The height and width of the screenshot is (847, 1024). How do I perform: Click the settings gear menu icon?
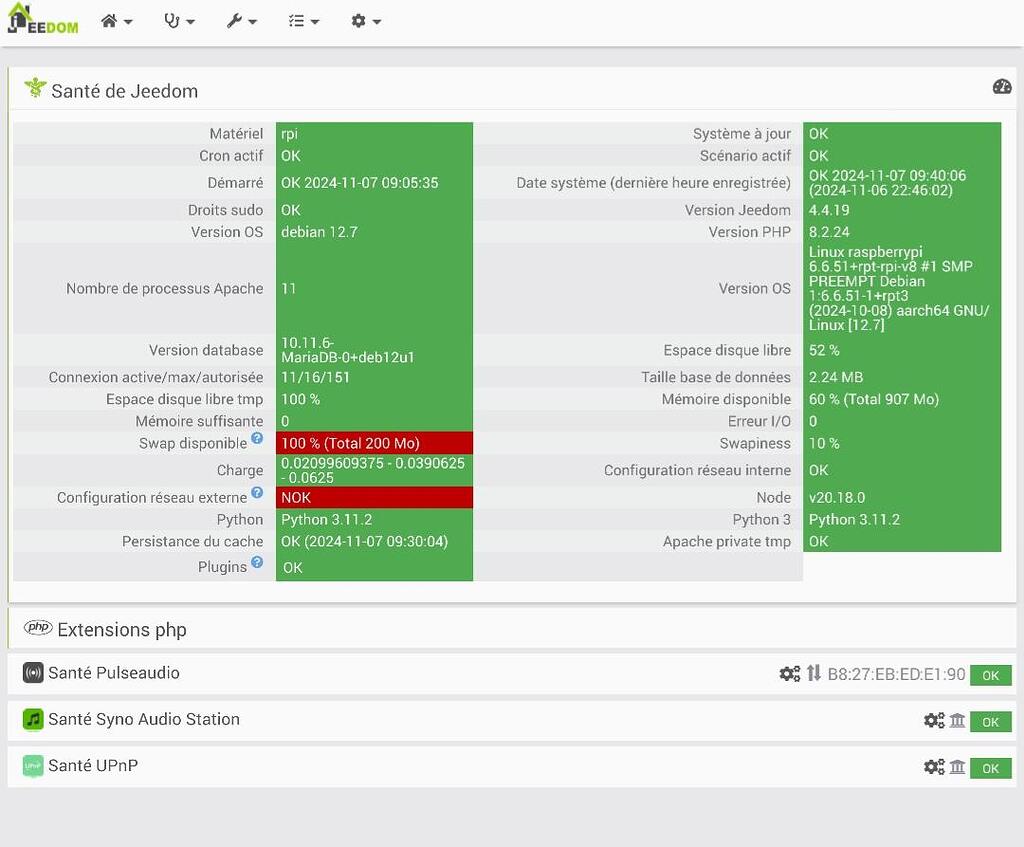(x=361, y=20)
